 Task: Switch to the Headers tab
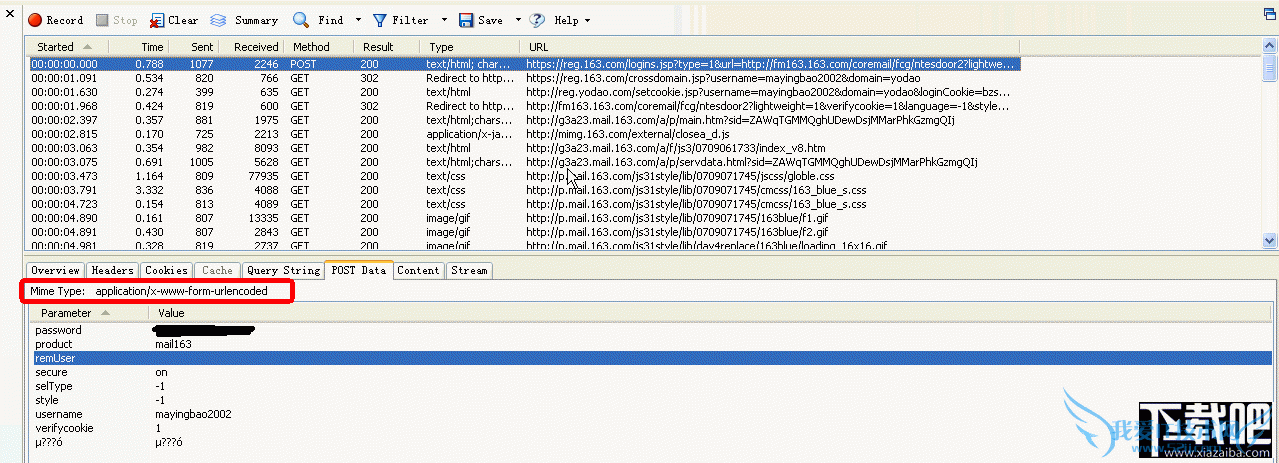point(112,270)
